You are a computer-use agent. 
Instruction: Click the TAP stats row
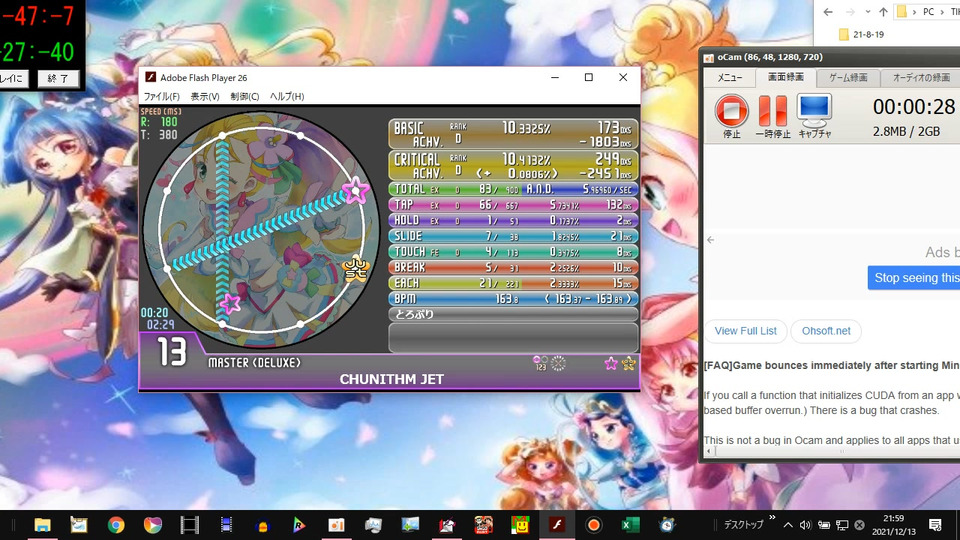(x=513, y=204)
